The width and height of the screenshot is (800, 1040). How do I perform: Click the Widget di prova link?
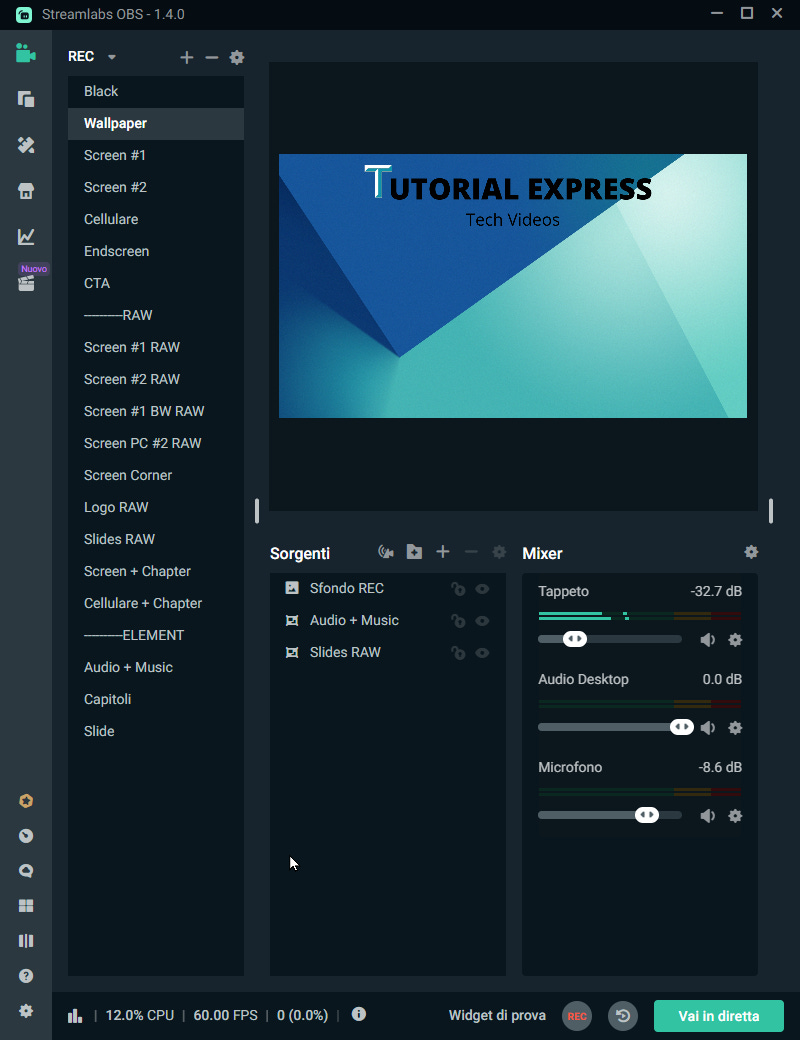click(x=497, y=1015)
